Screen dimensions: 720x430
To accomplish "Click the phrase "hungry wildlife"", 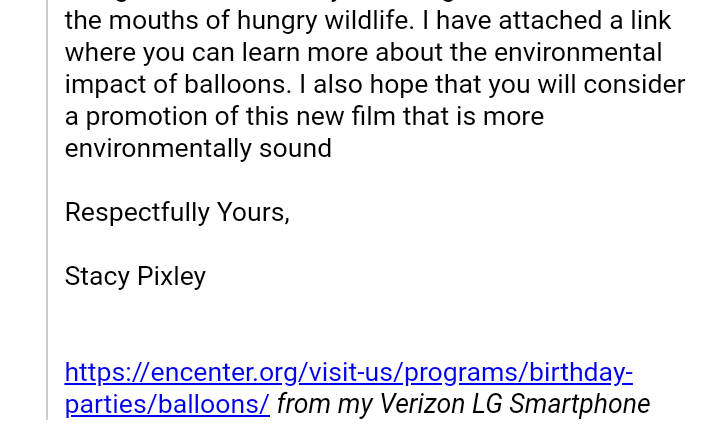I will point(322,21).
